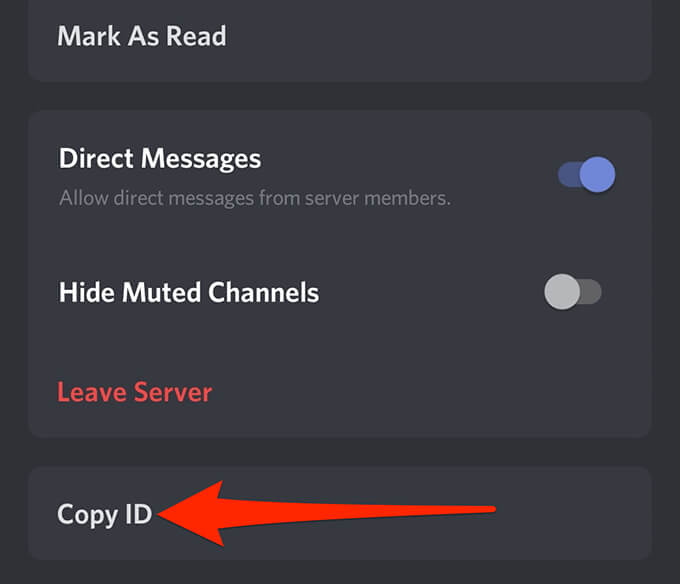Screen dimensions: 680x584
Task: Click the Direct Messages label text
Action: click(x=160, y=159)
